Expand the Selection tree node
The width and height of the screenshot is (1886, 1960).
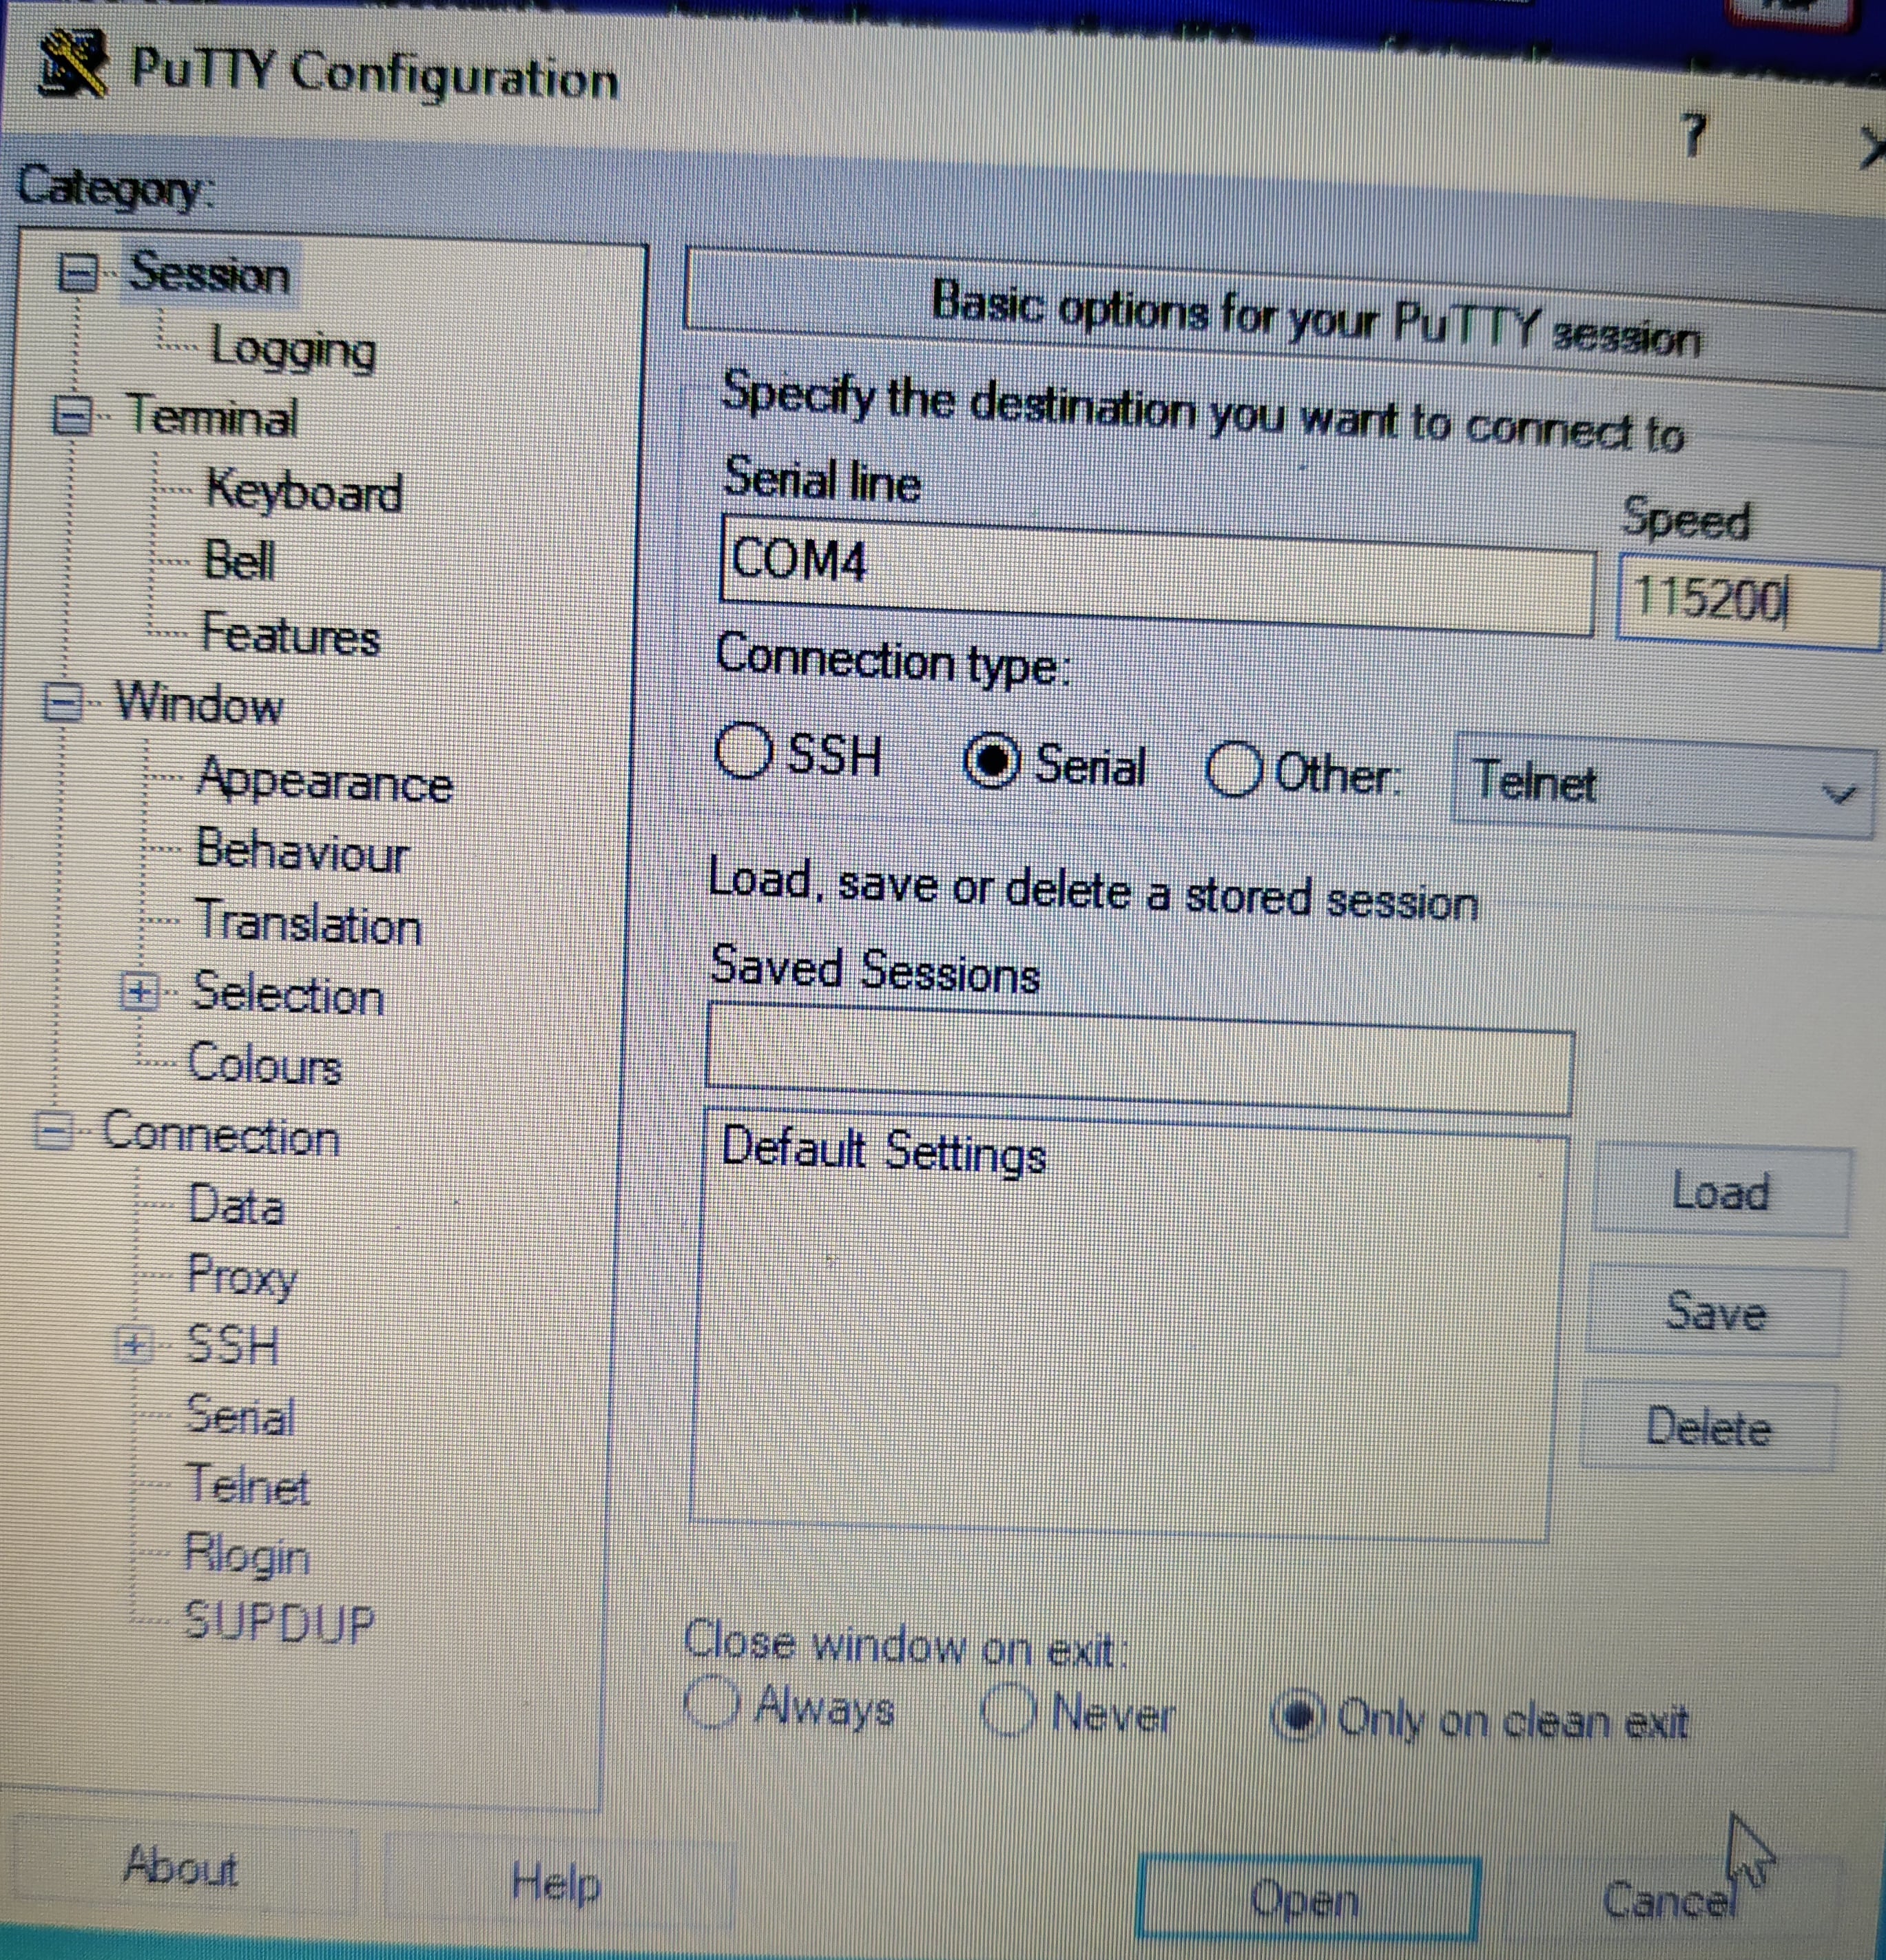pyautogui.click(x=139, y=992)
